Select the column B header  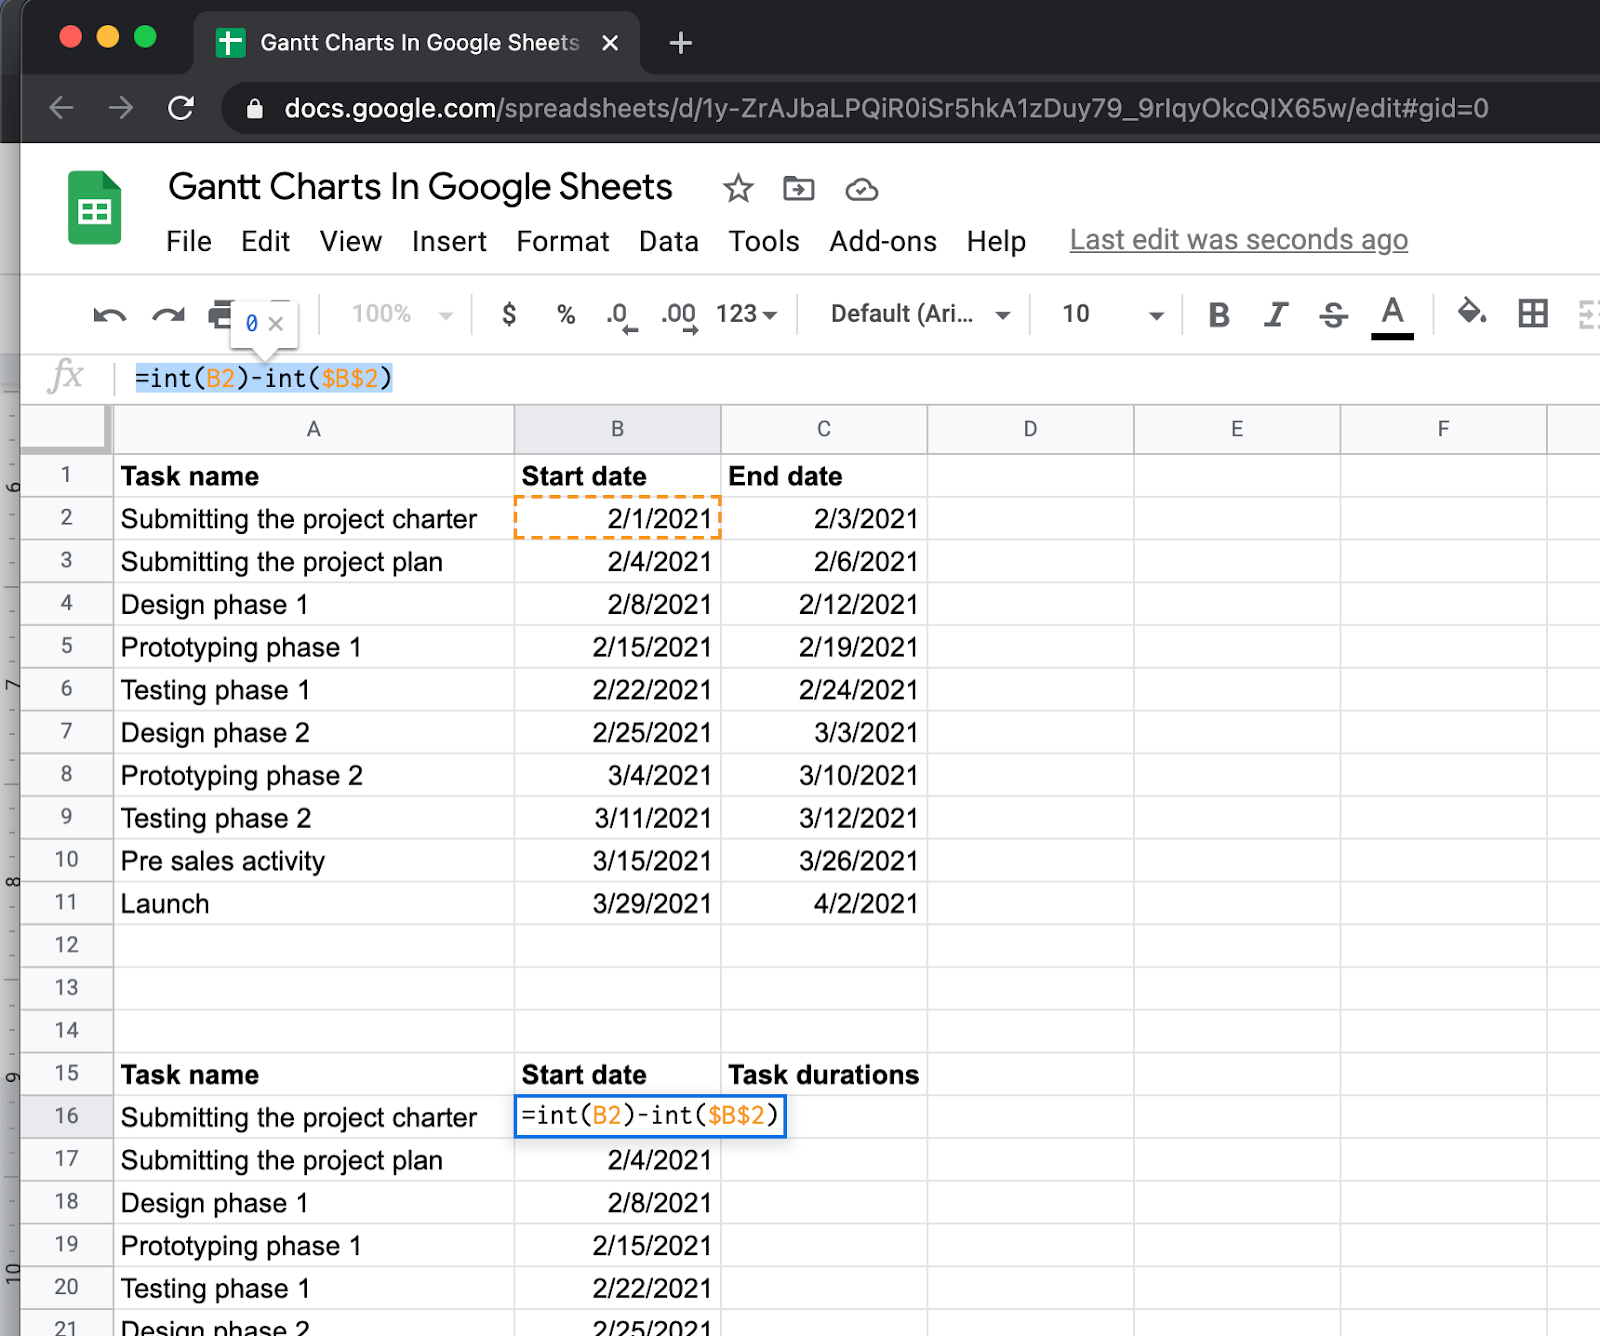click(617, 429)
